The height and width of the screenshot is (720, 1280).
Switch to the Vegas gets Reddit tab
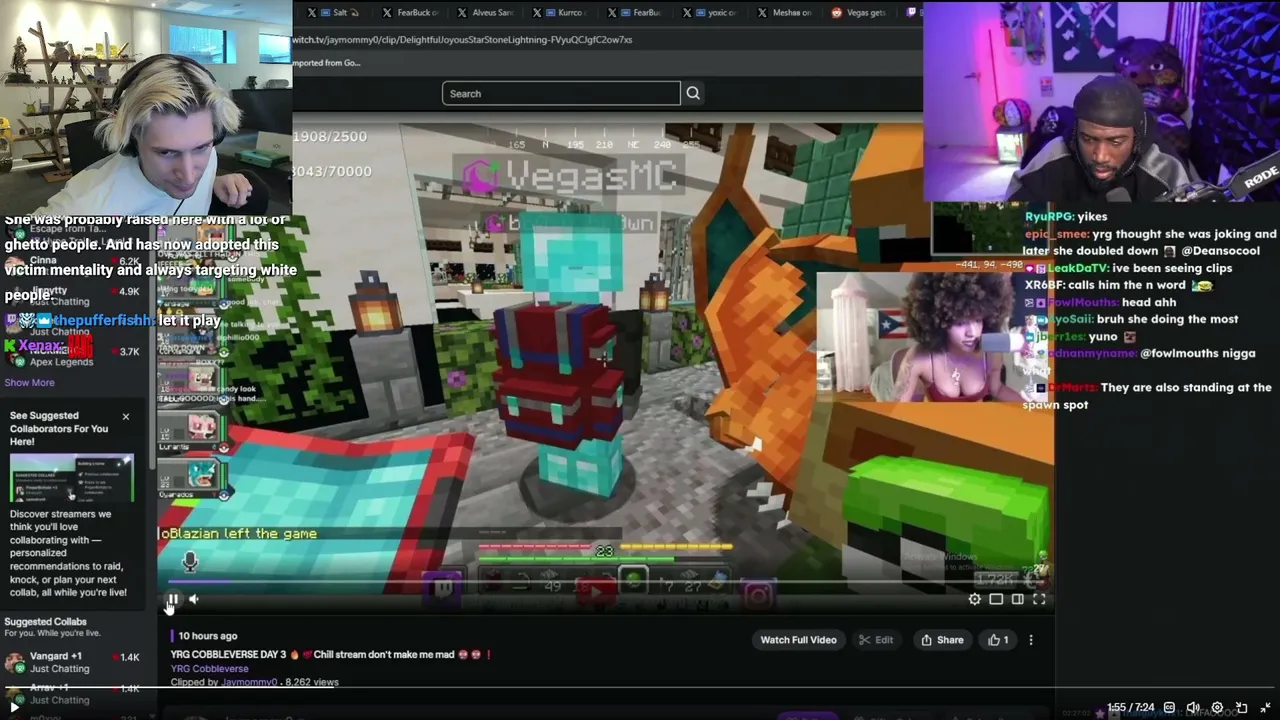[861, 13]
